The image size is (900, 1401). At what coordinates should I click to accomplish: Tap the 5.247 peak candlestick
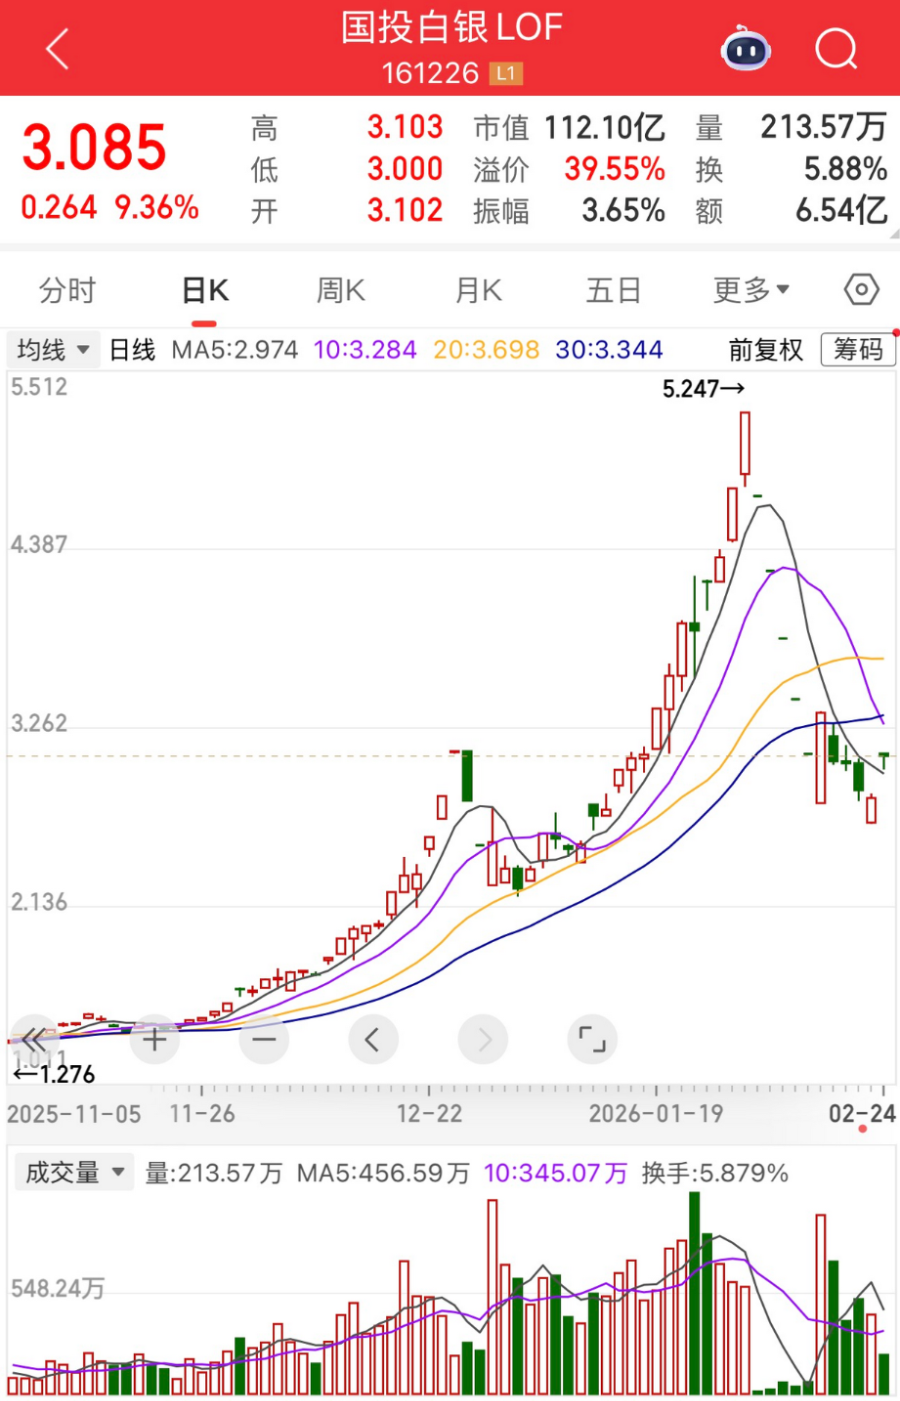tap(745, 443)
